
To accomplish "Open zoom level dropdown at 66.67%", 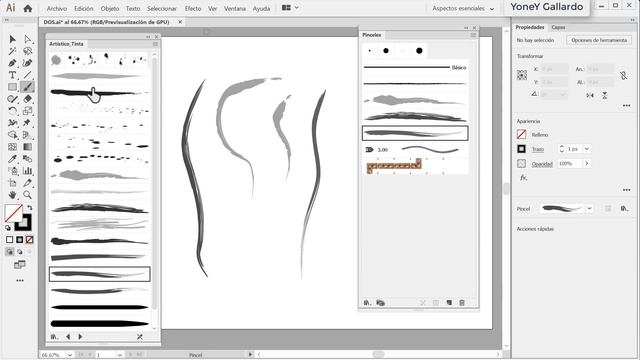I will [x=69, y=355].
